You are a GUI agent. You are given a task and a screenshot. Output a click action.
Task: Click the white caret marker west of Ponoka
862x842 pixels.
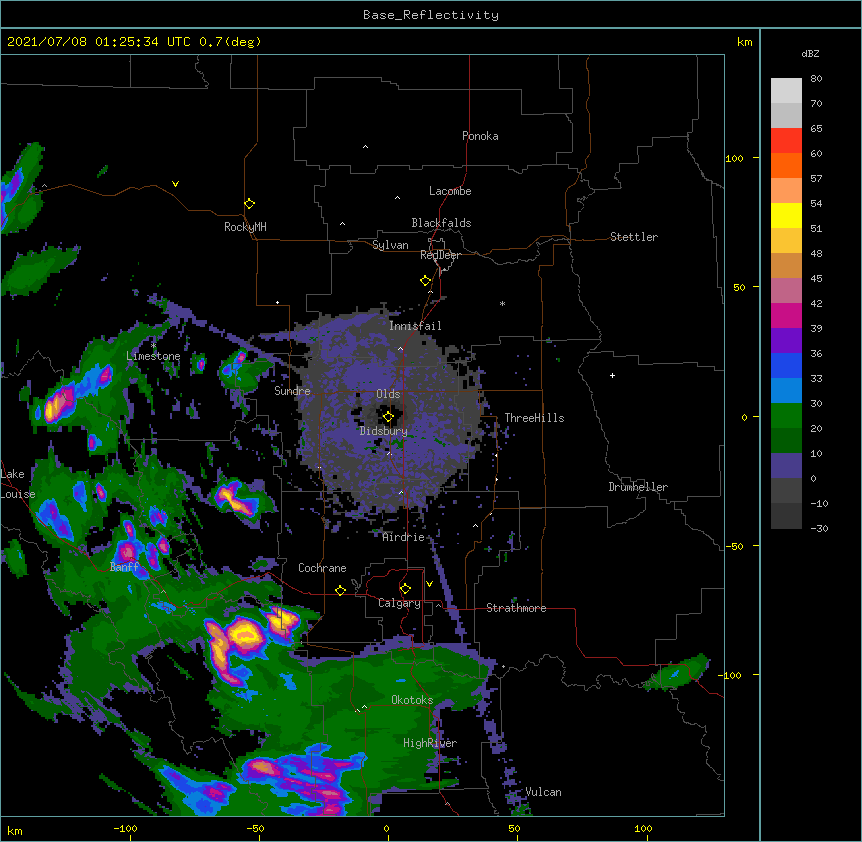pyautogui.click(x=365, y=147)
